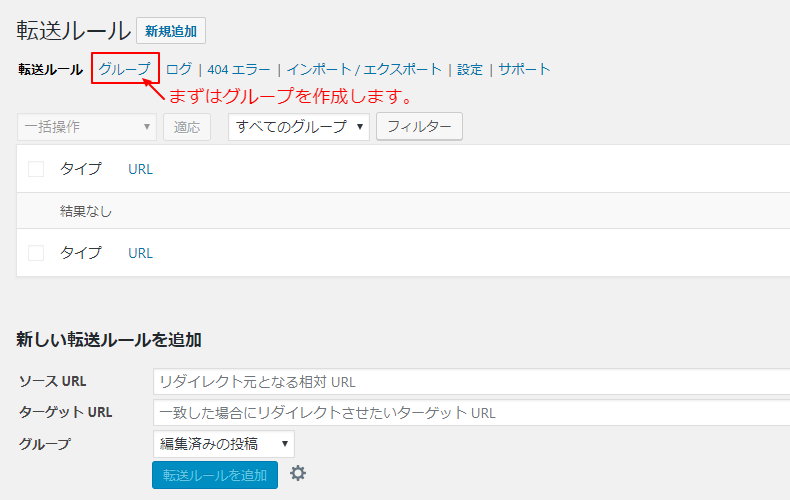This screenshot has width=790, height=500.
Task: Sort by URL in table header
Action: (141, 169)
